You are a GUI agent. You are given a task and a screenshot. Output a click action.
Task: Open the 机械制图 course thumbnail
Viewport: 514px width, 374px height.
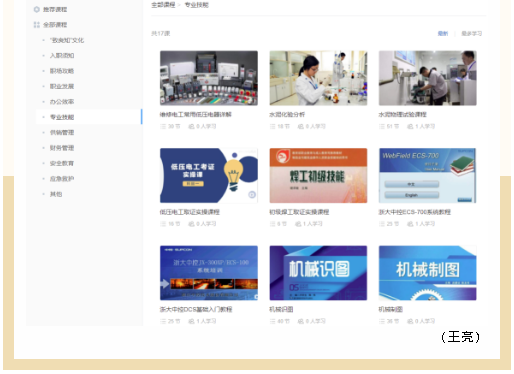(x=428, y=273)
